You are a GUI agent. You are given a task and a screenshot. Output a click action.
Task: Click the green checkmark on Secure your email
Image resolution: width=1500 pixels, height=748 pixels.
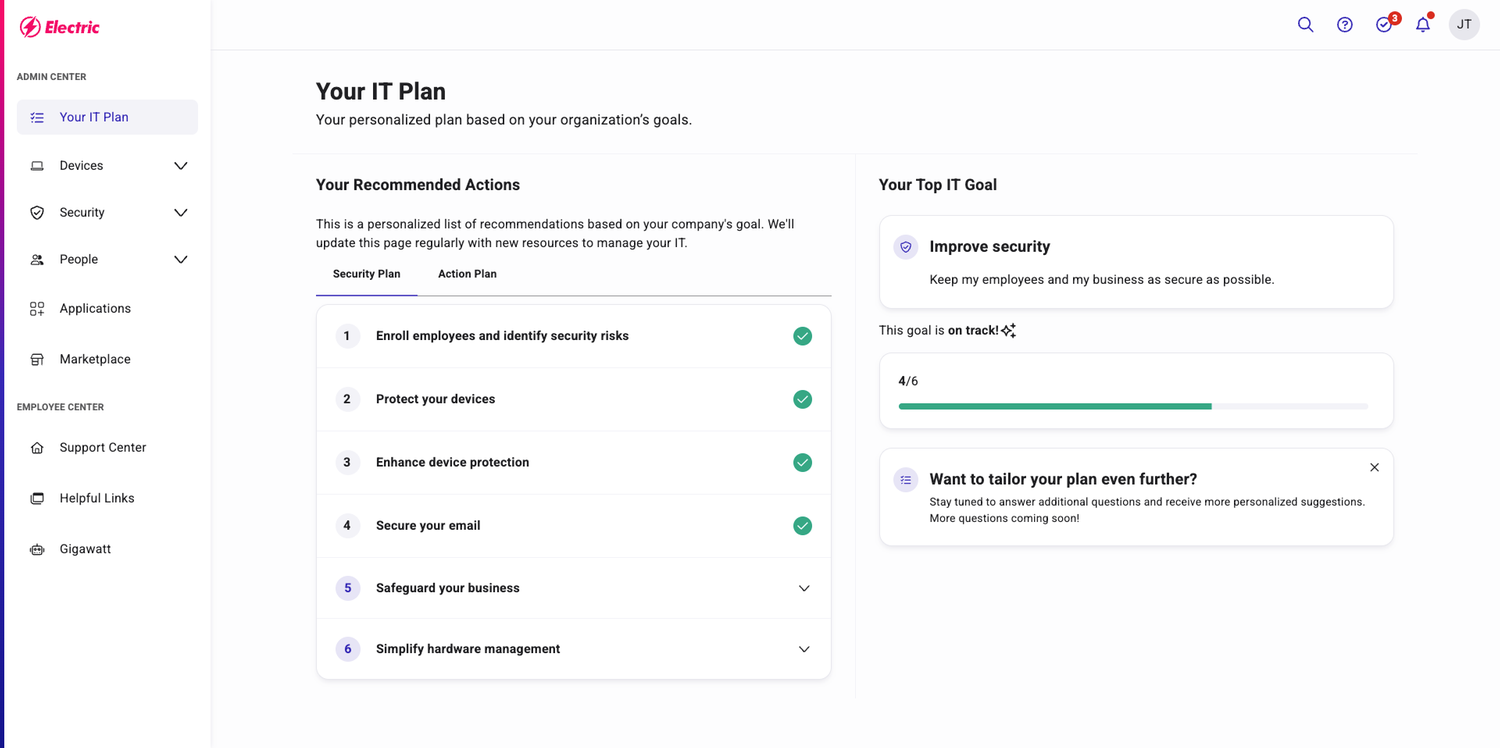point(802,525)
